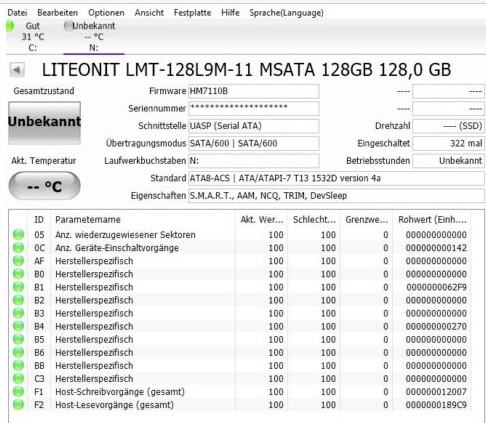Open the Datei menu
Image resolution: width=486 pixels, height=423 pixels.
pos(17,13)
